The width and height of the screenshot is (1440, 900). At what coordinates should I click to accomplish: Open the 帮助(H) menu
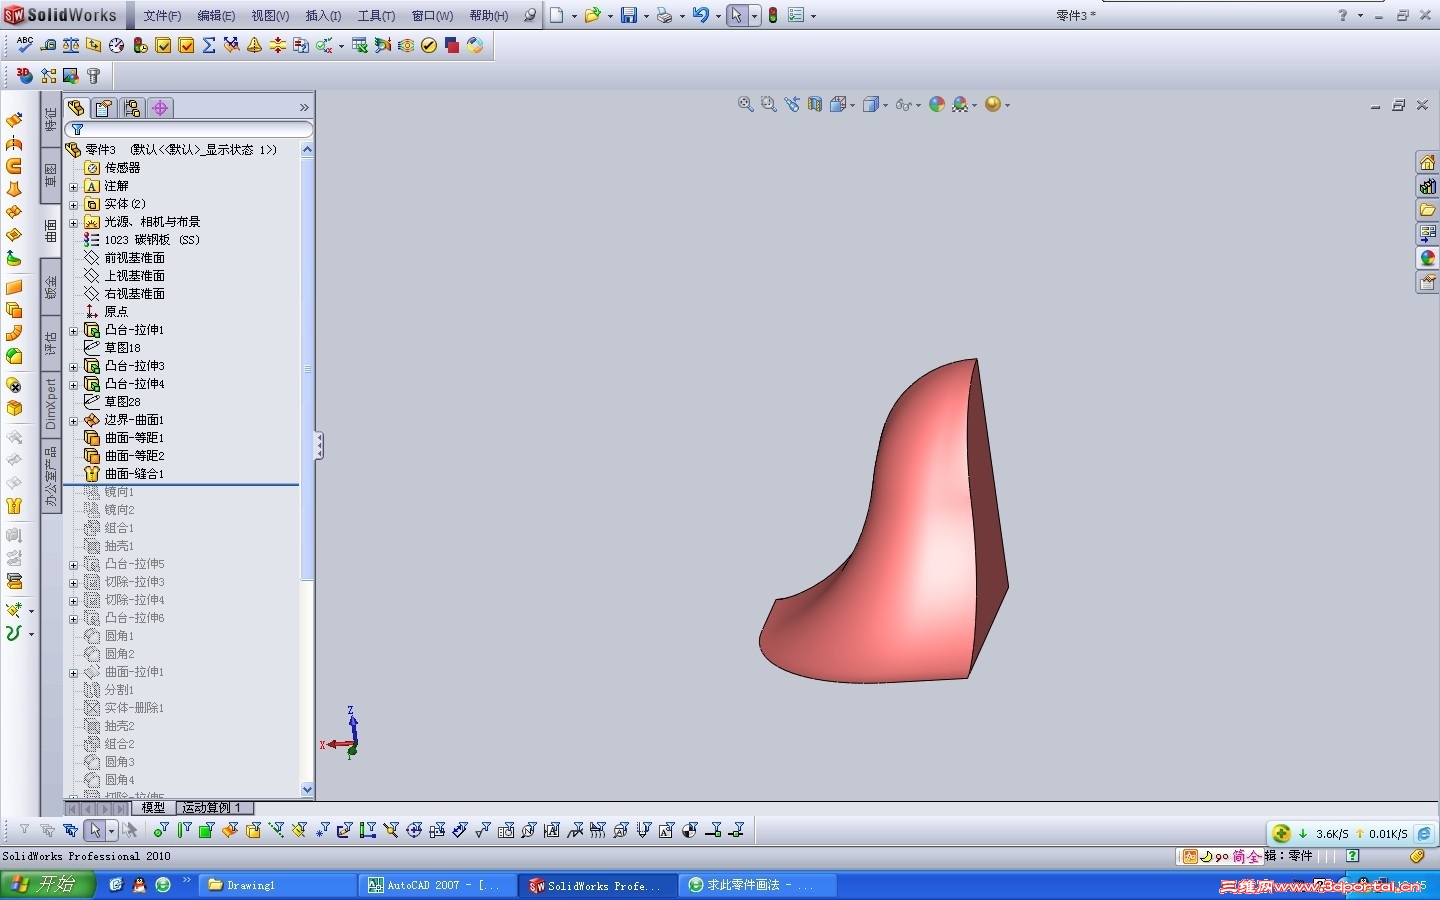point(489,15)
